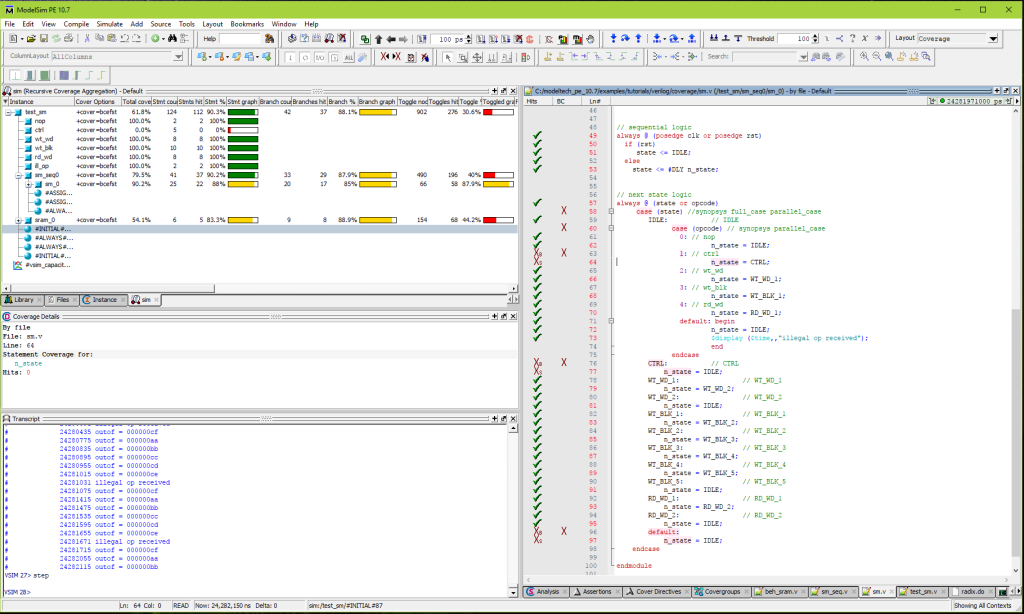
Task: Click the Step Over blue arrow icon
Action: 625,40
